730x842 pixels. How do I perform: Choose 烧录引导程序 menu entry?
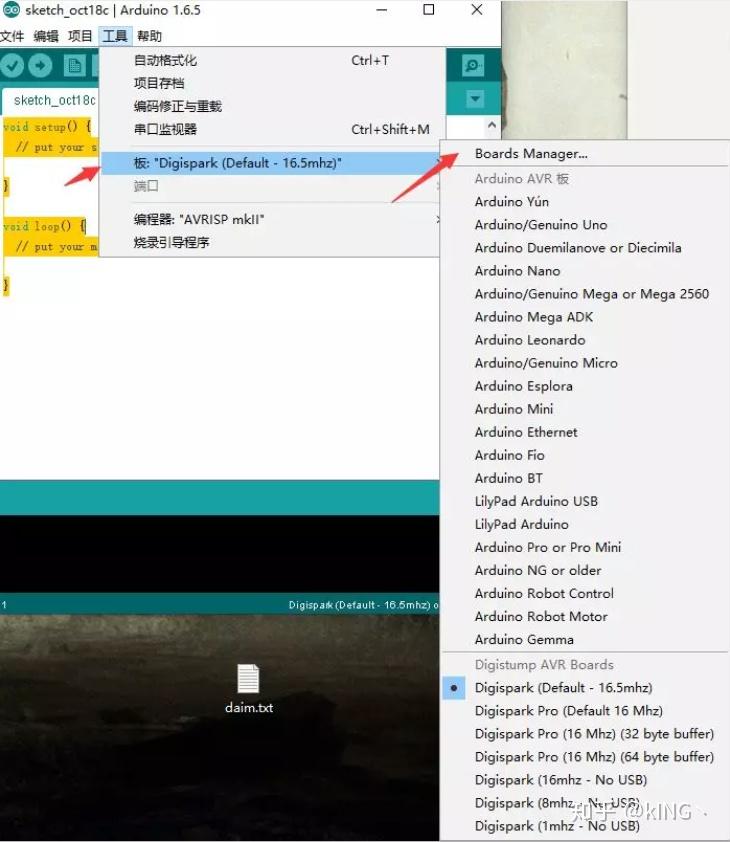point(272,242)
